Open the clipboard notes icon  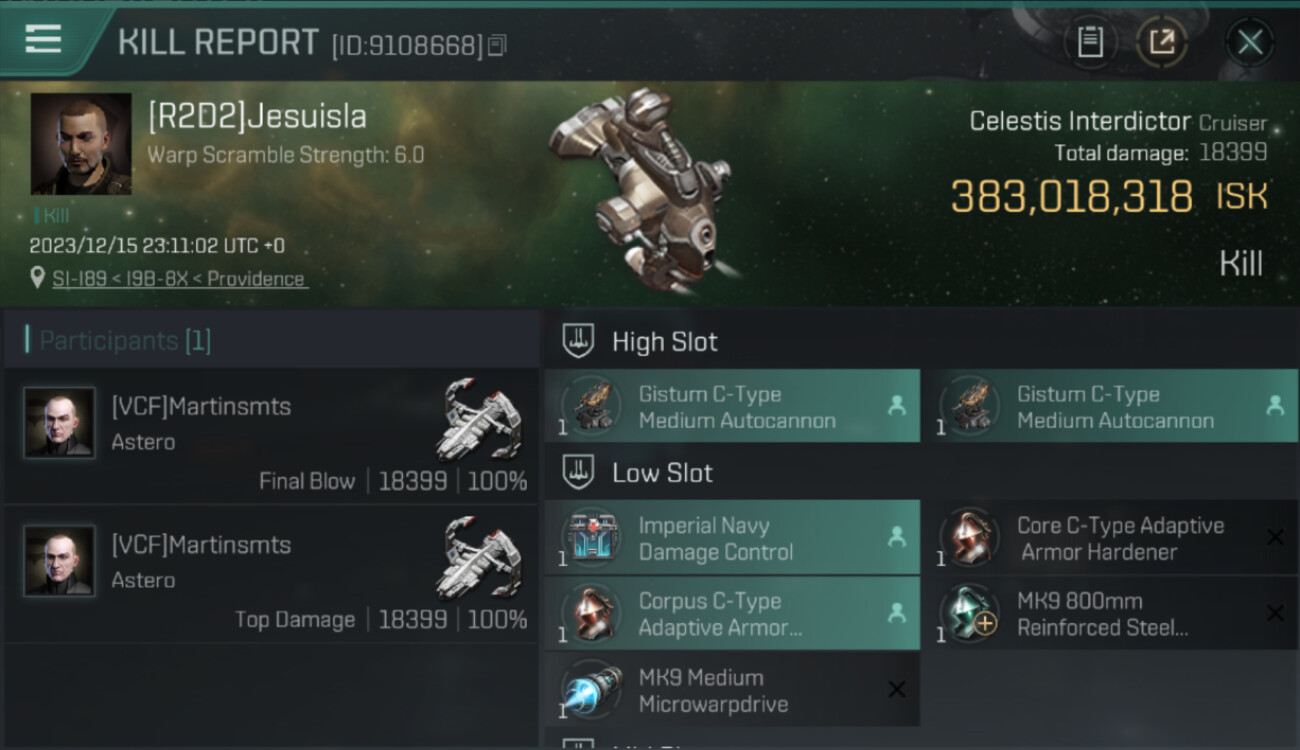click(x=1090, y=42)
